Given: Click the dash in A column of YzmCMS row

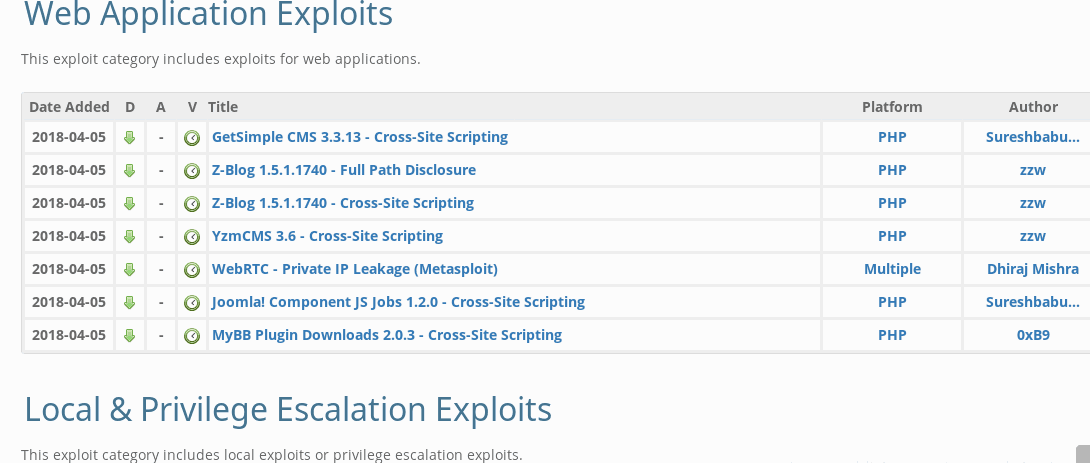Looking at the screenshot, I should pyautogui.click(x=161, y=236).
